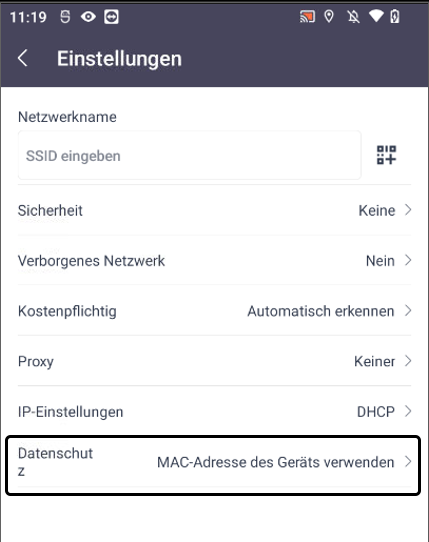The width and height of the screenshot is (429, 542).
Task: Tap the battery charging status icon
Action: click(395, 16)
